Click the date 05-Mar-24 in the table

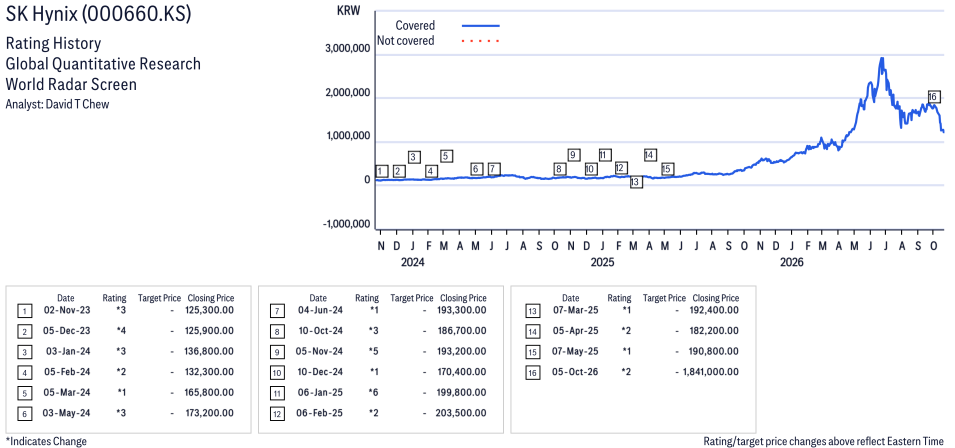click(x=66, y=393)
